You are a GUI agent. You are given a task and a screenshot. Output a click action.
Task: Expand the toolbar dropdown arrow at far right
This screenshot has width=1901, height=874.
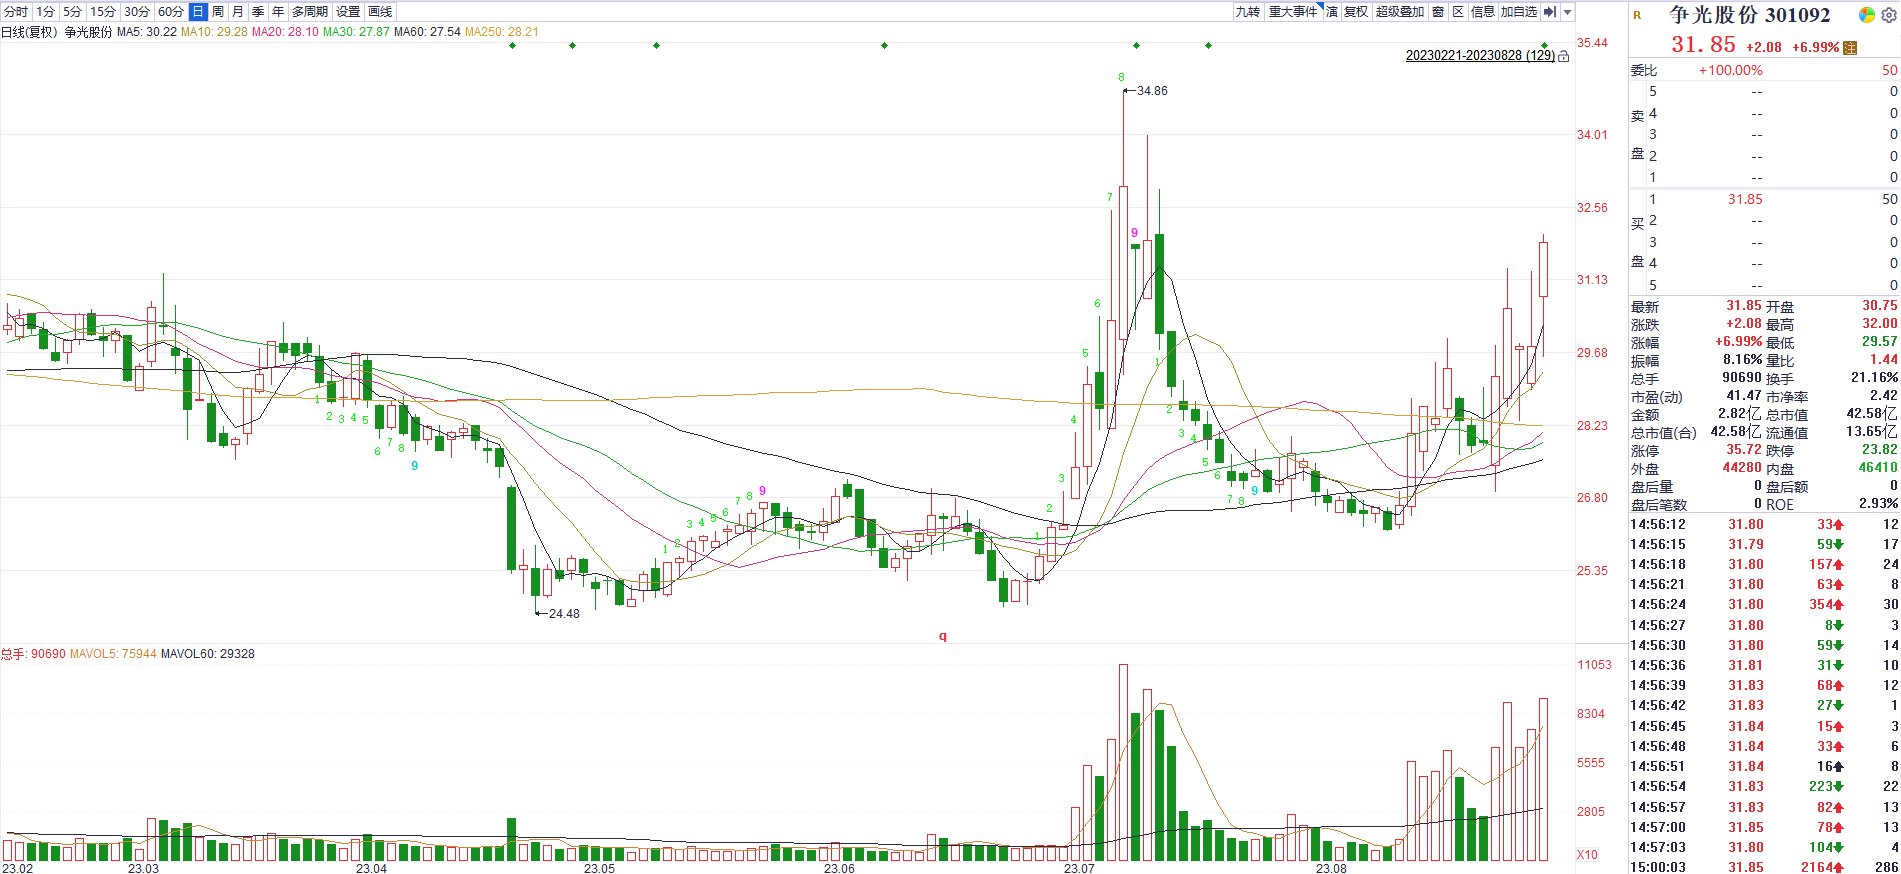(1568, 12)
